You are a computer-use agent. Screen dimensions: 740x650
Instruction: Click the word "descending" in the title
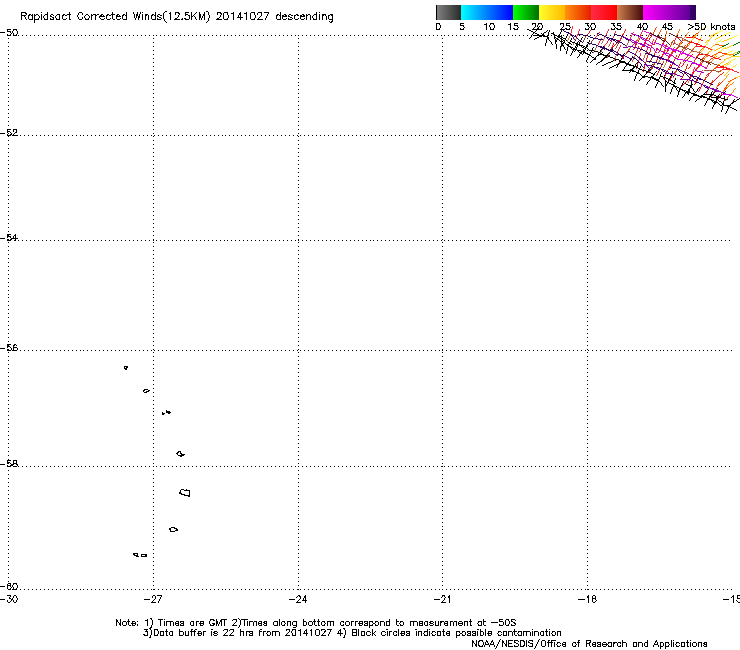click(x=304, y=17)
